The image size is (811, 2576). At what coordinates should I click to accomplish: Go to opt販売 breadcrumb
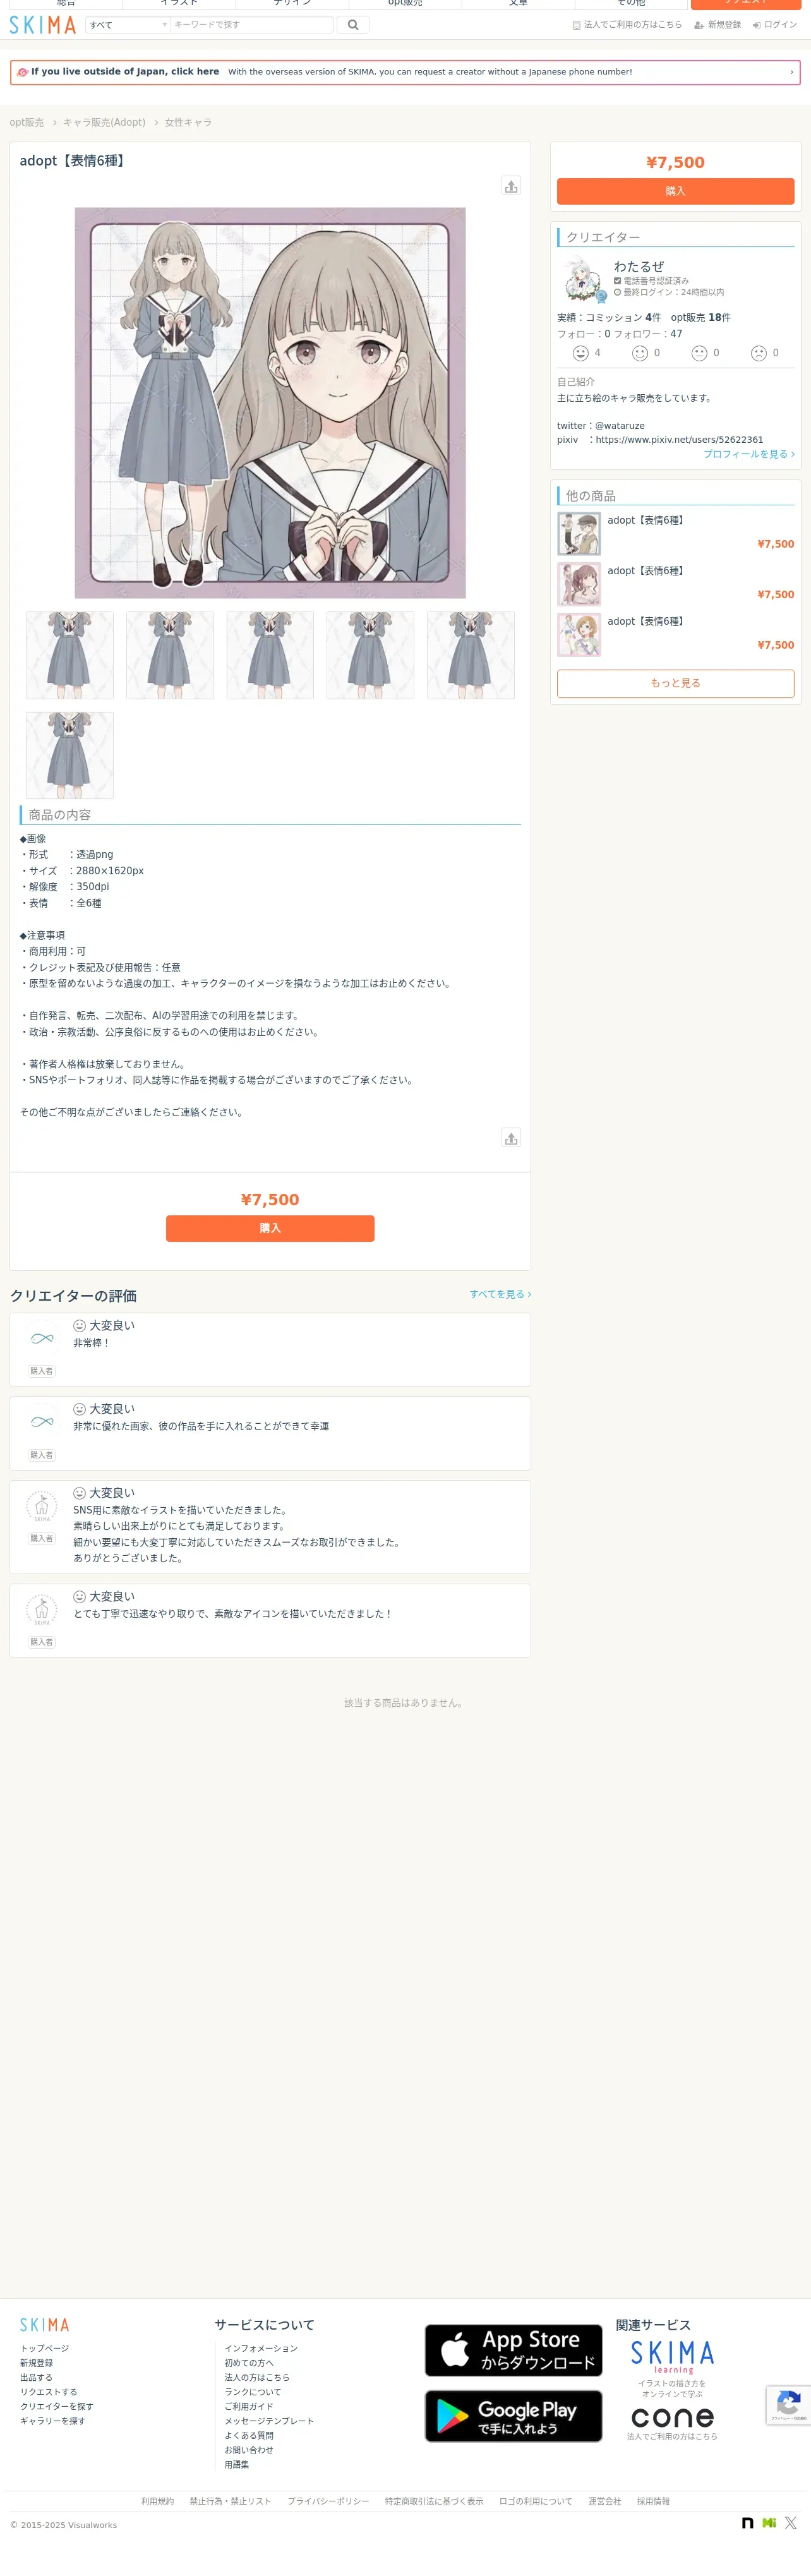(x=27, y=122)
